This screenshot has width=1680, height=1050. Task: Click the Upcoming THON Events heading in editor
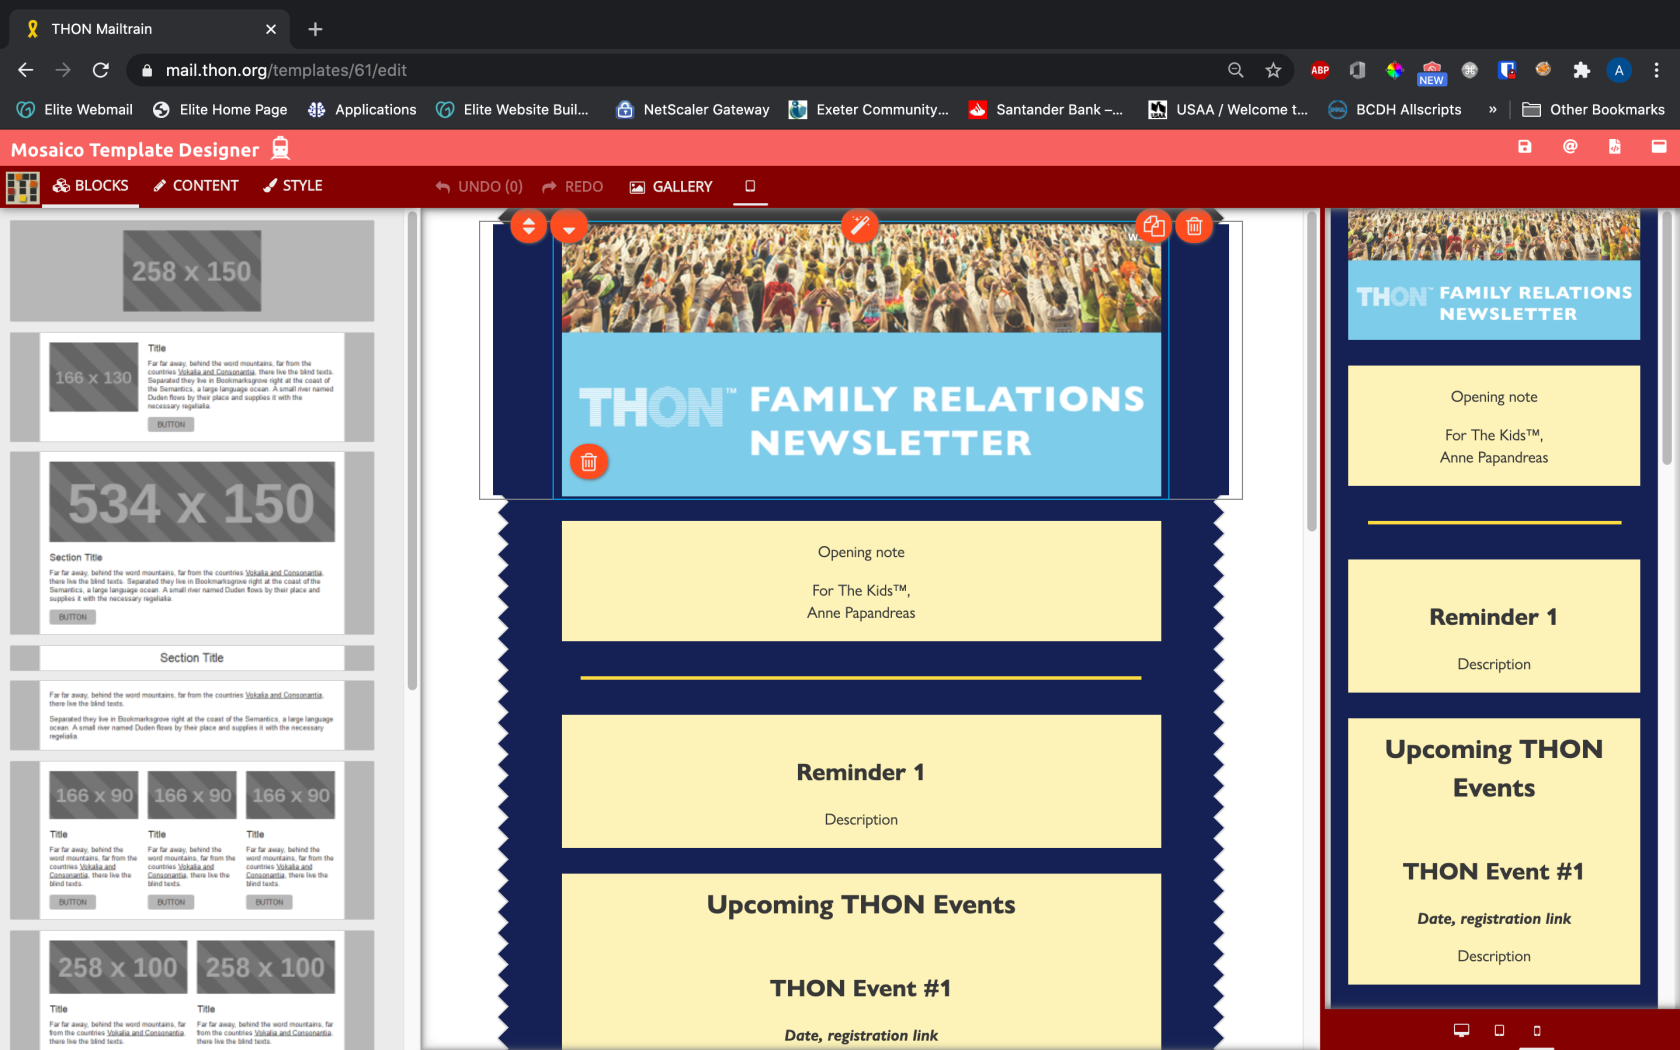(x=861, y=905)
